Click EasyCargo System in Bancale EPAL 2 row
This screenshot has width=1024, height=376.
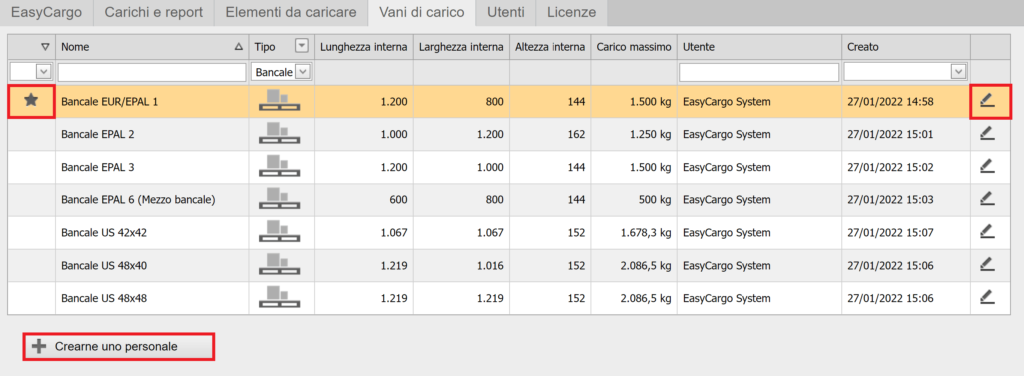pos(727,134)
